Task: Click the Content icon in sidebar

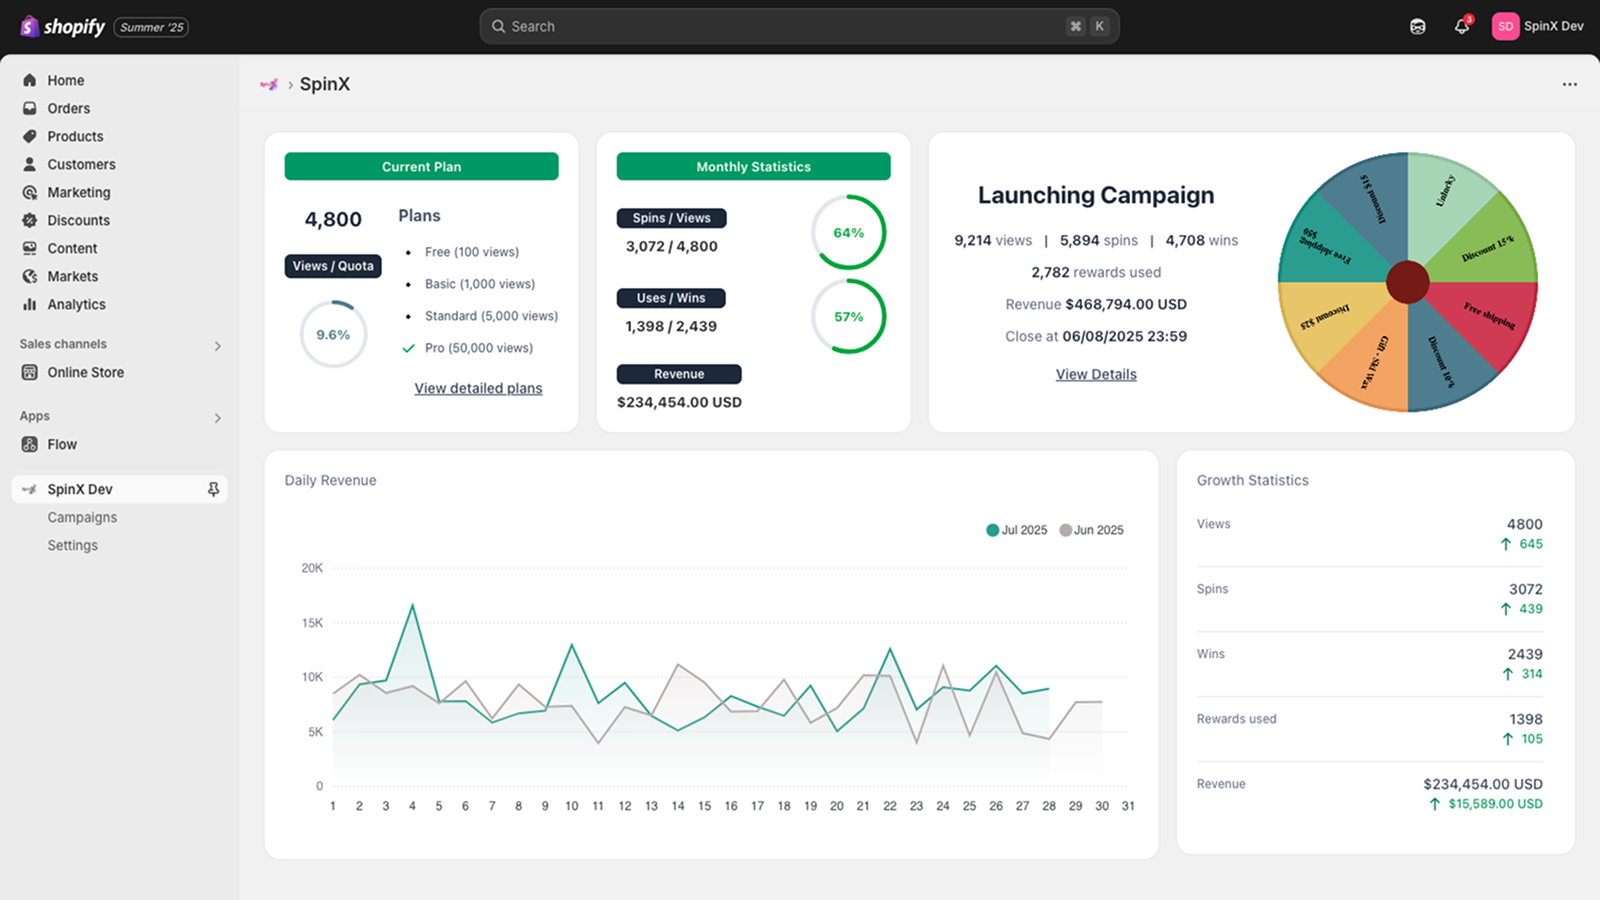Action: [x=30, y=248]
